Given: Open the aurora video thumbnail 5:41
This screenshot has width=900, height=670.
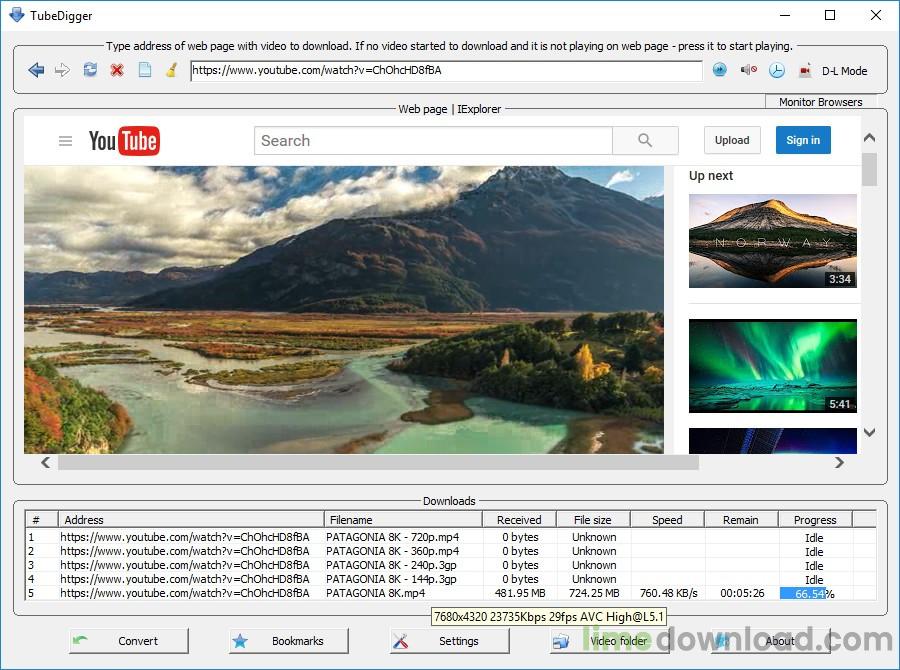Looking at the screenshot, I should (x=773, y=366).
